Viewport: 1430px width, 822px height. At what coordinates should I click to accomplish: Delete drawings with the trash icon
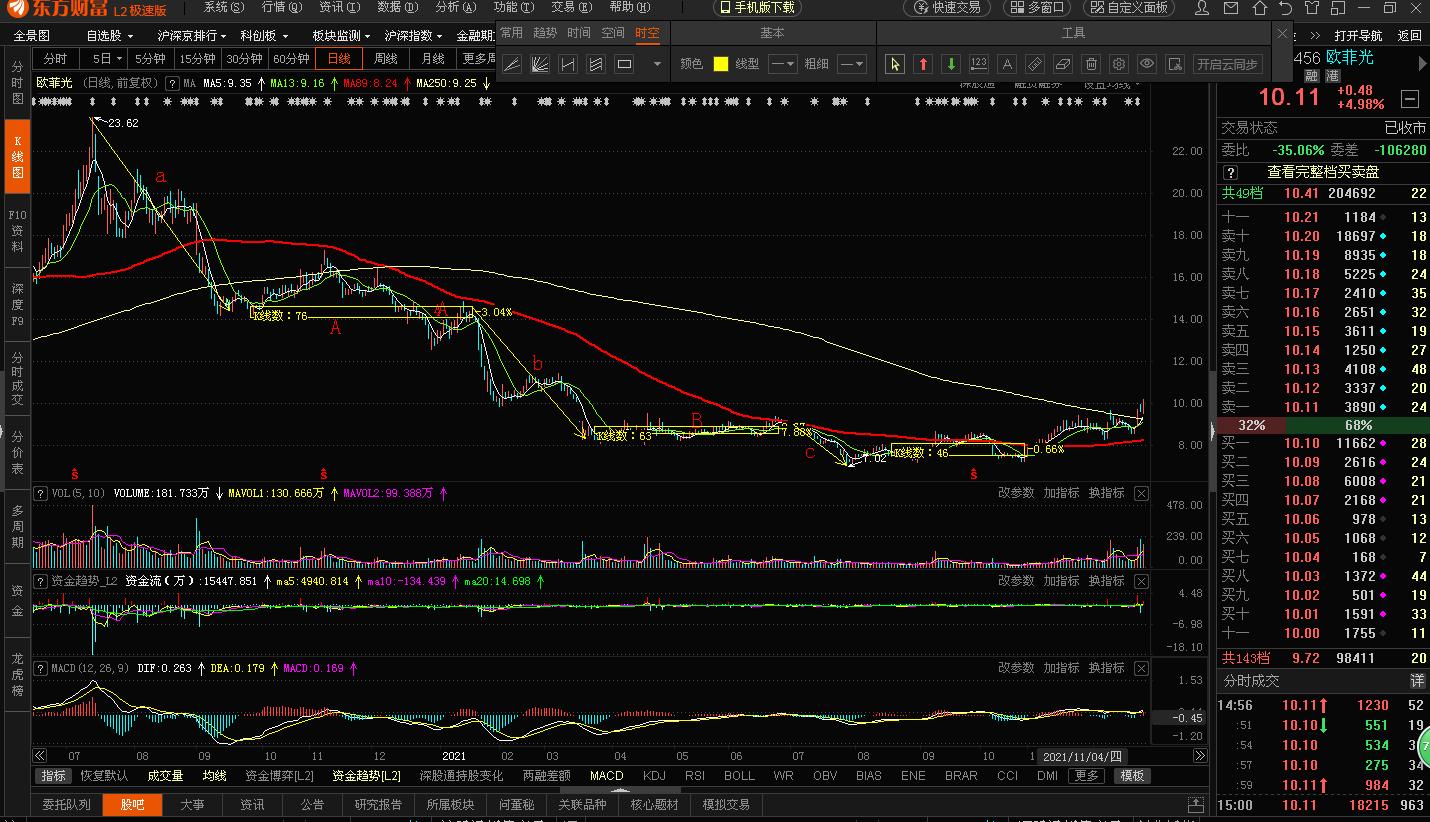[x=1091, y=64]
